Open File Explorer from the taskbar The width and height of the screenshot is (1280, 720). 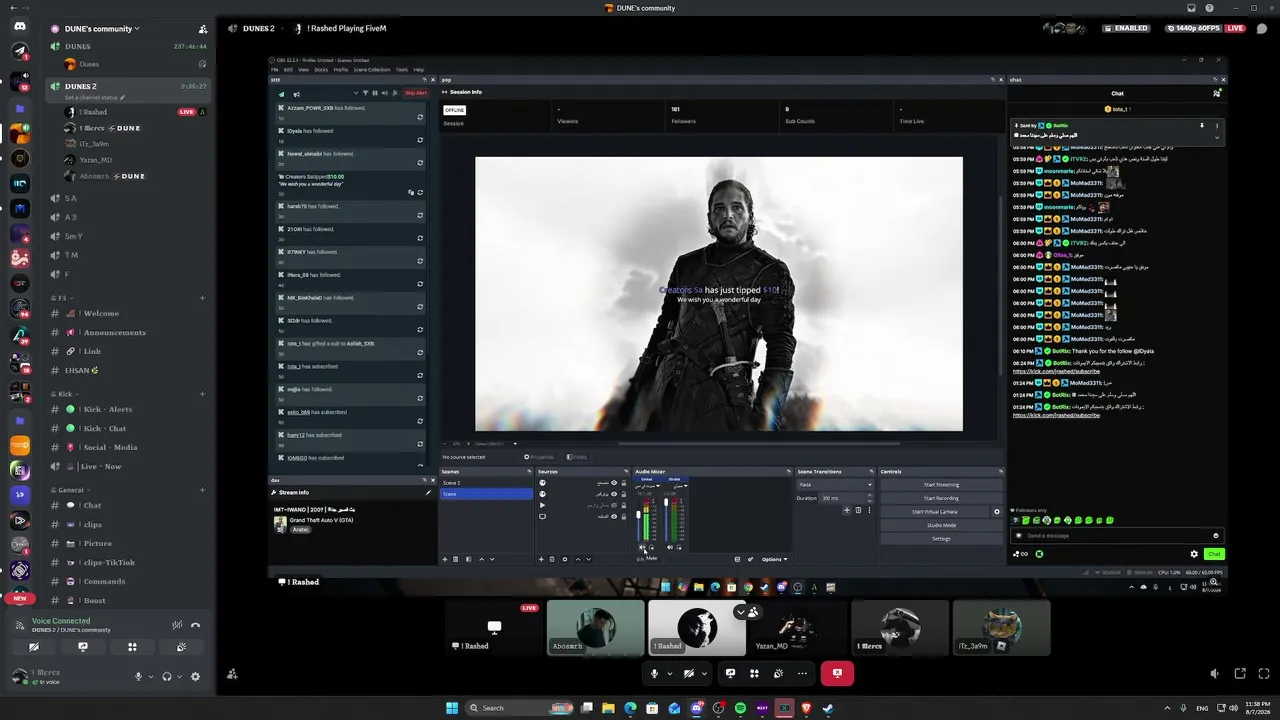click(608, 708)
